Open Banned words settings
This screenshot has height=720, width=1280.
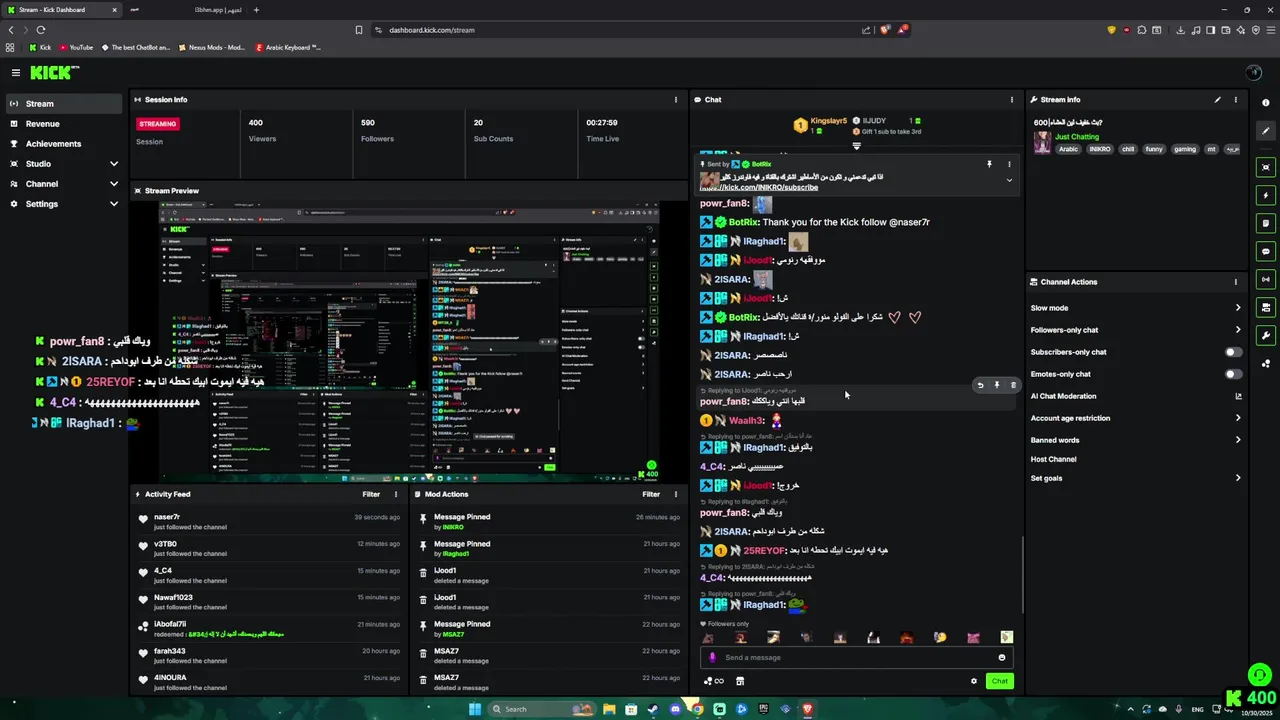(1136, 440)
